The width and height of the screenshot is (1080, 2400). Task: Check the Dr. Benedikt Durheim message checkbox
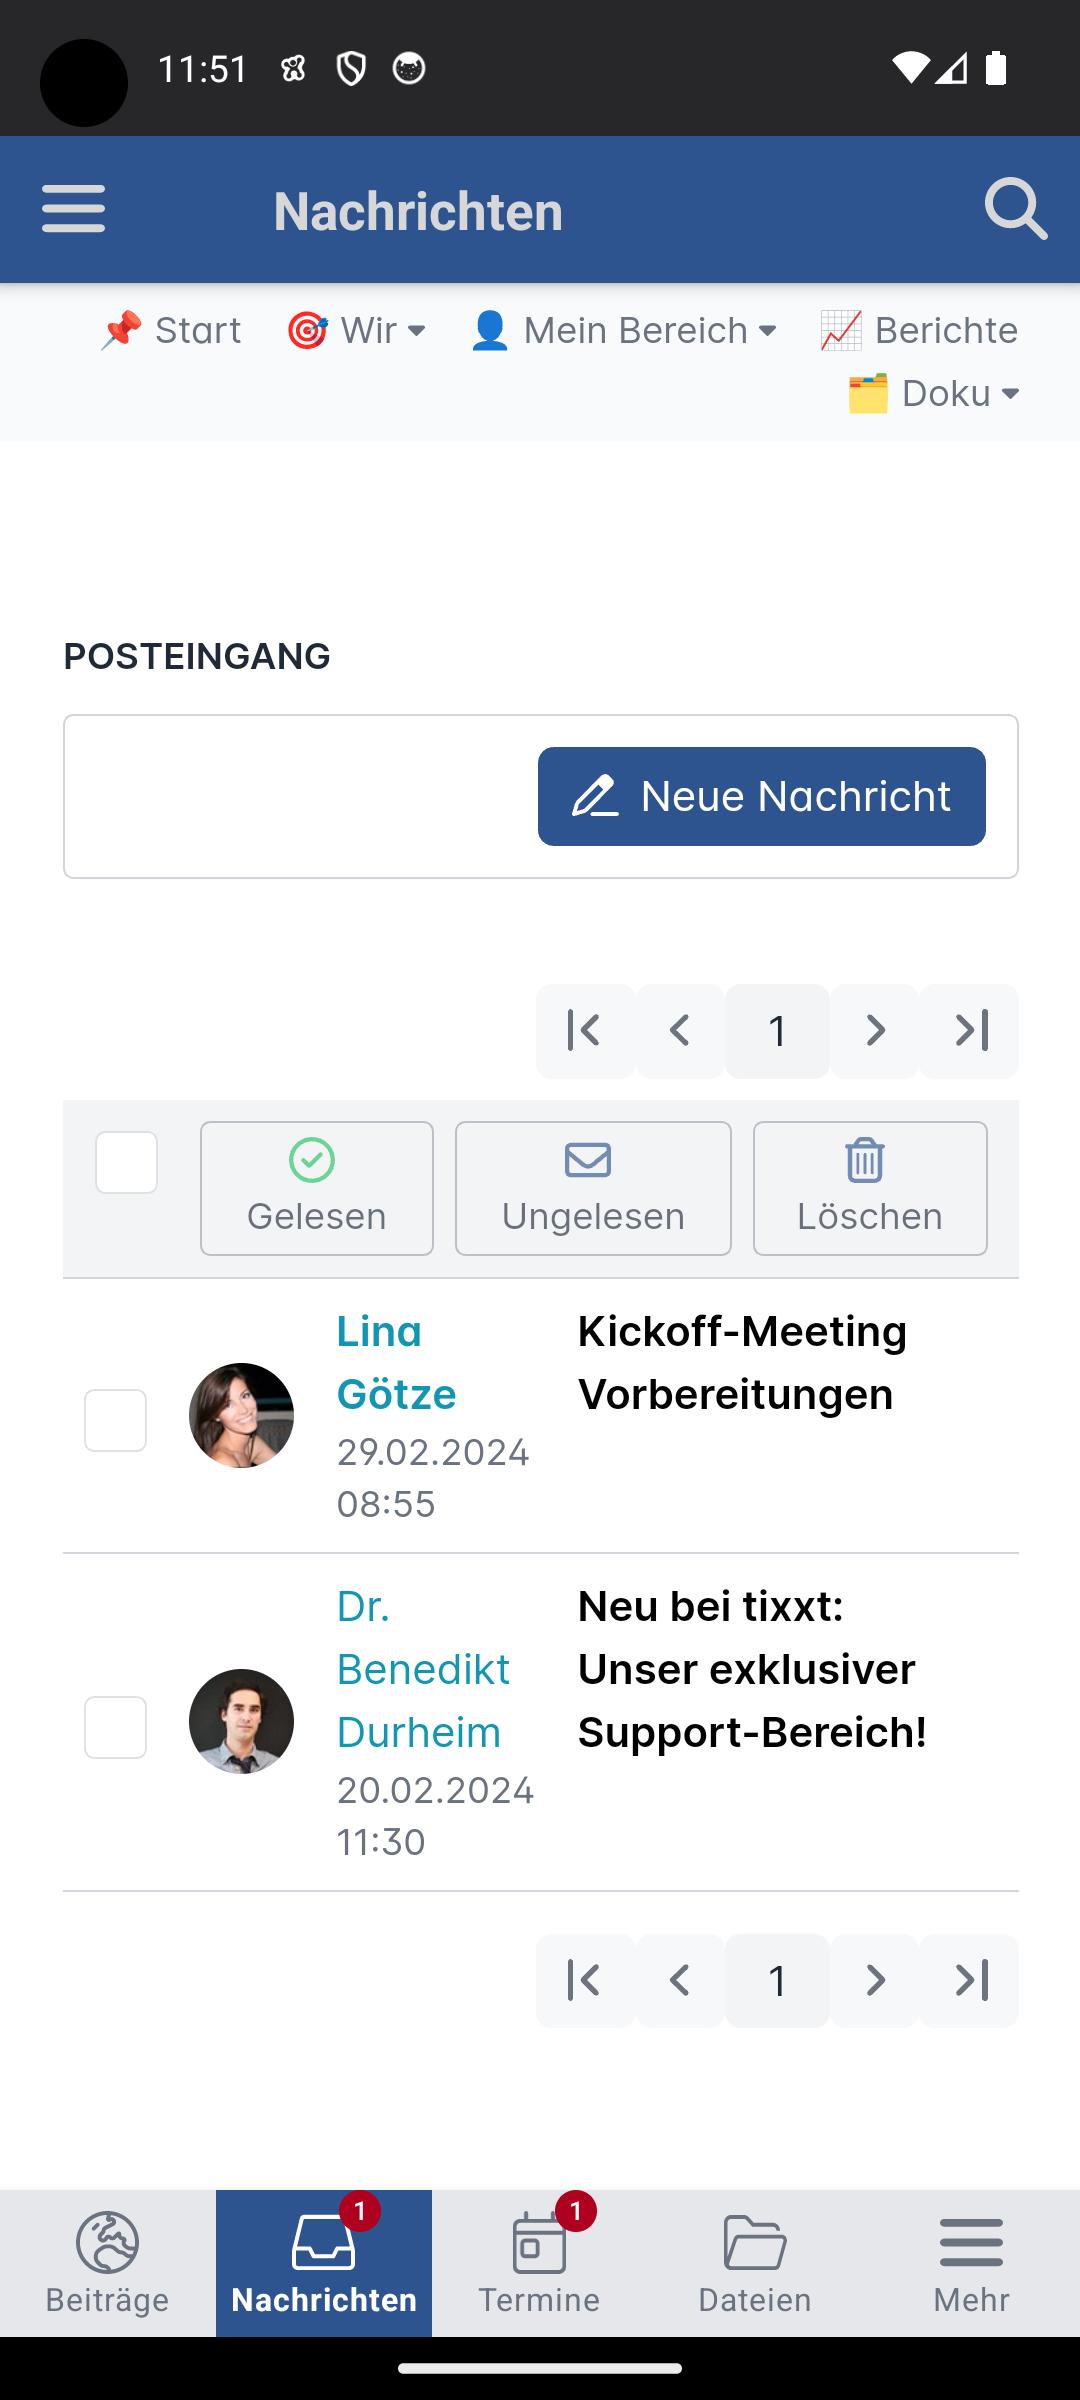115,1727
